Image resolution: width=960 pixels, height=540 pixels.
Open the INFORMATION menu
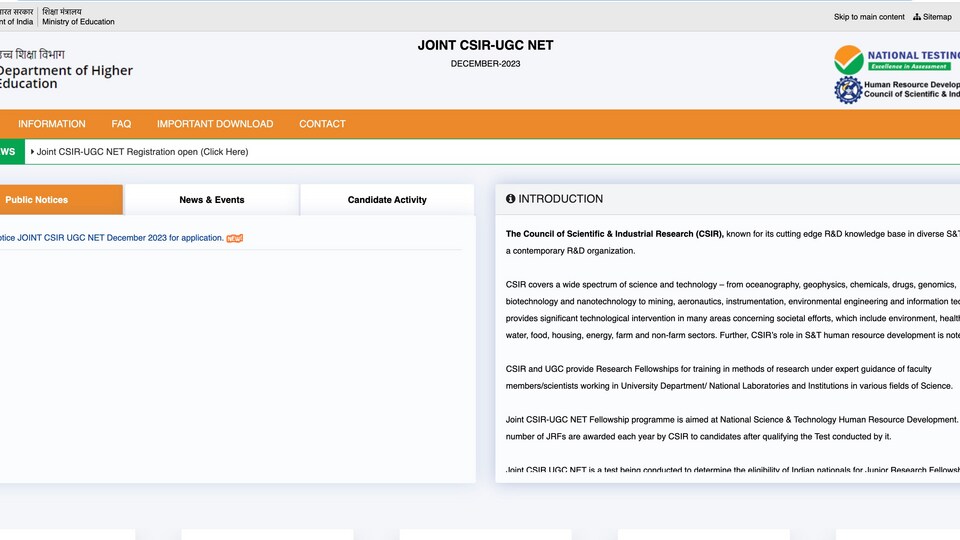click(51, 124)
